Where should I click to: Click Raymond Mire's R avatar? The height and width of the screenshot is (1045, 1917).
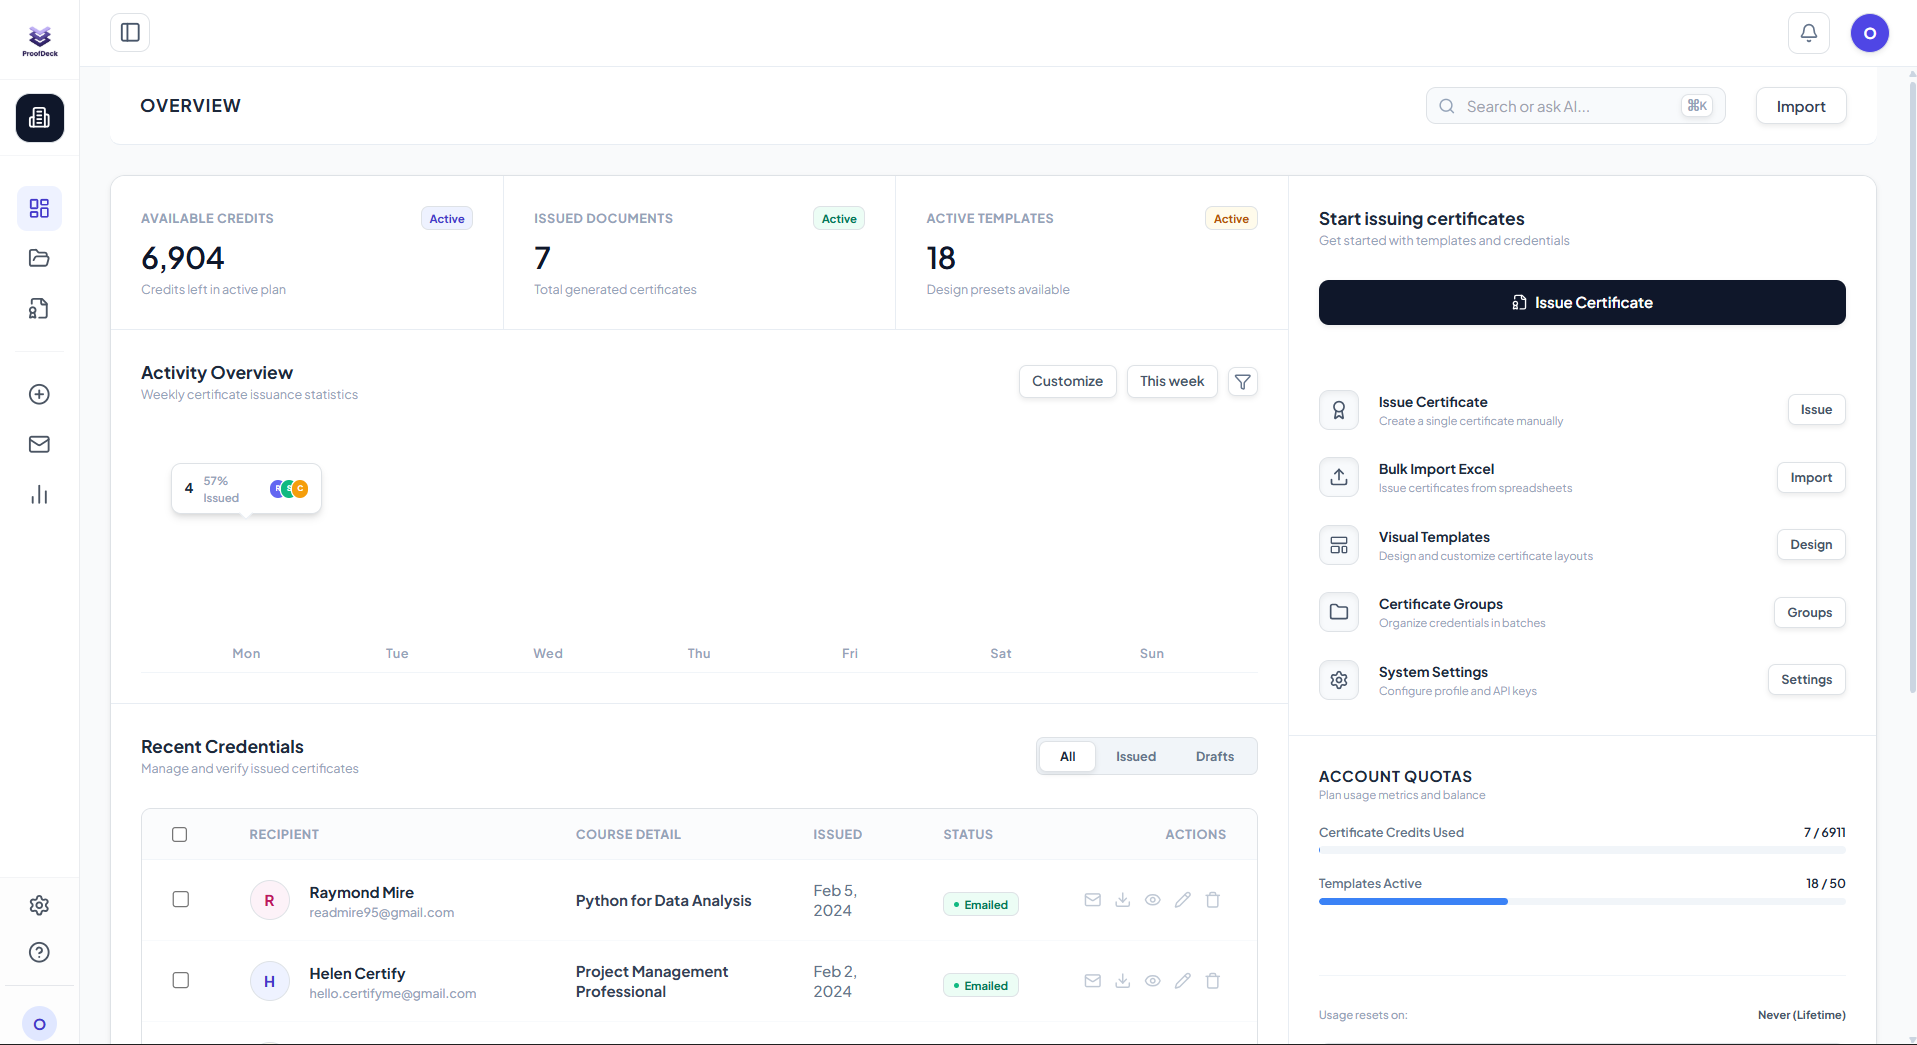click(269, 901)
